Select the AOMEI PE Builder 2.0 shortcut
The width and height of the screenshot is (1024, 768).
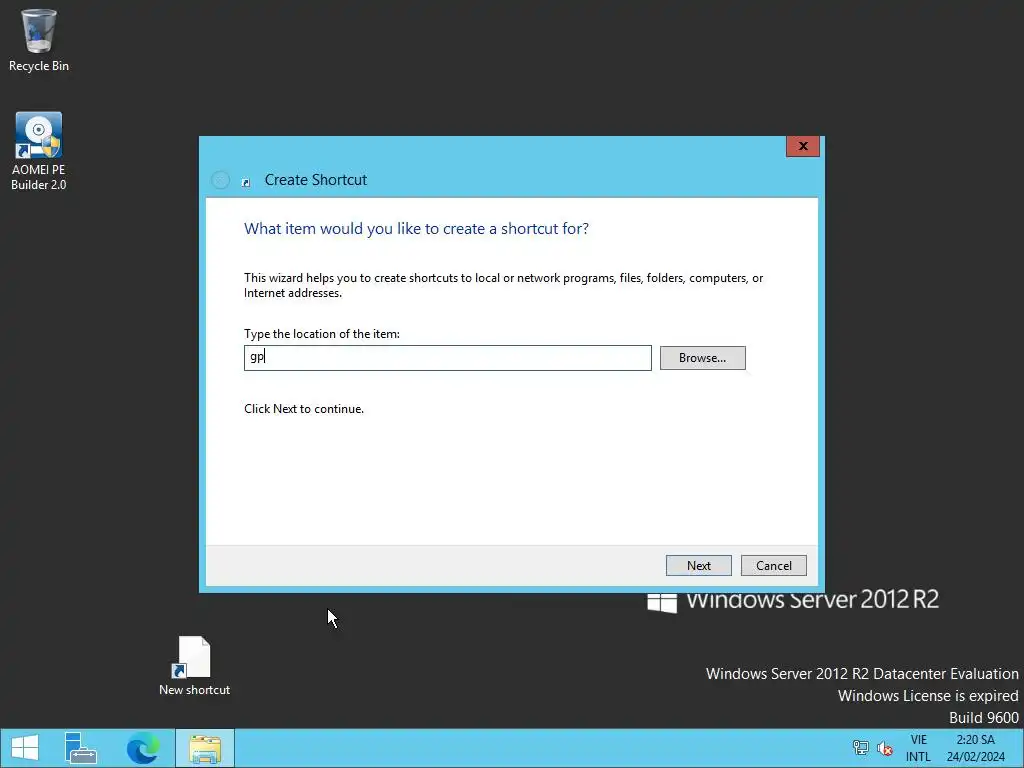(x=39, y=152)
